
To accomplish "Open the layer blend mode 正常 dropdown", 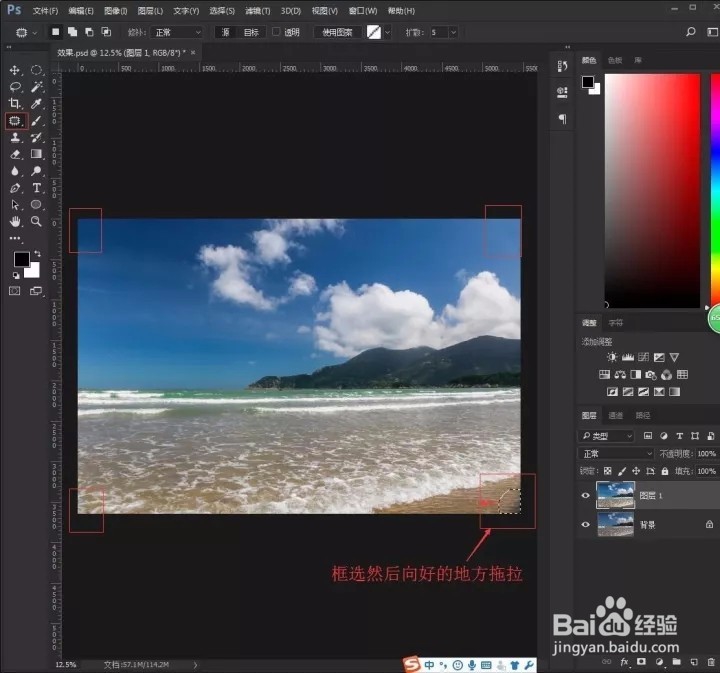I will 616,454.
